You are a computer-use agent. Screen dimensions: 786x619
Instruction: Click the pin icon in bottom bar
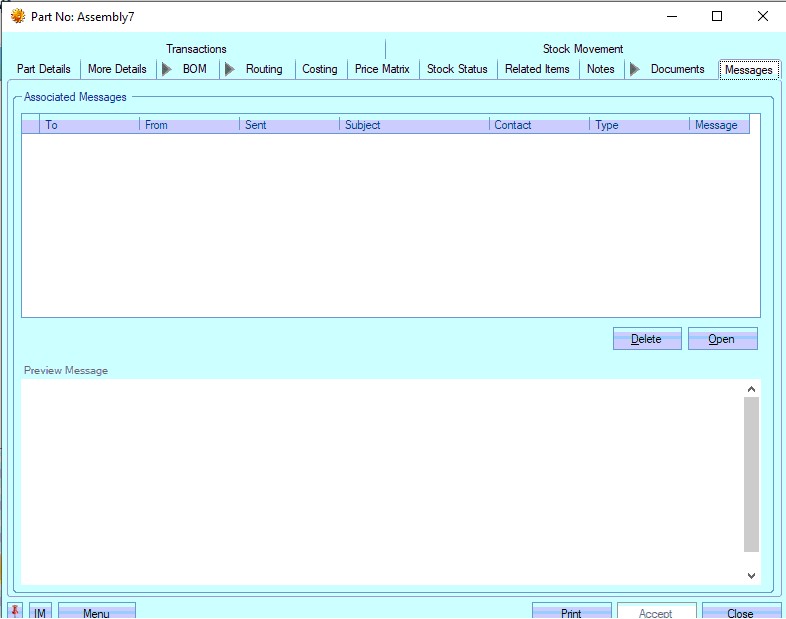click(15, 611)
